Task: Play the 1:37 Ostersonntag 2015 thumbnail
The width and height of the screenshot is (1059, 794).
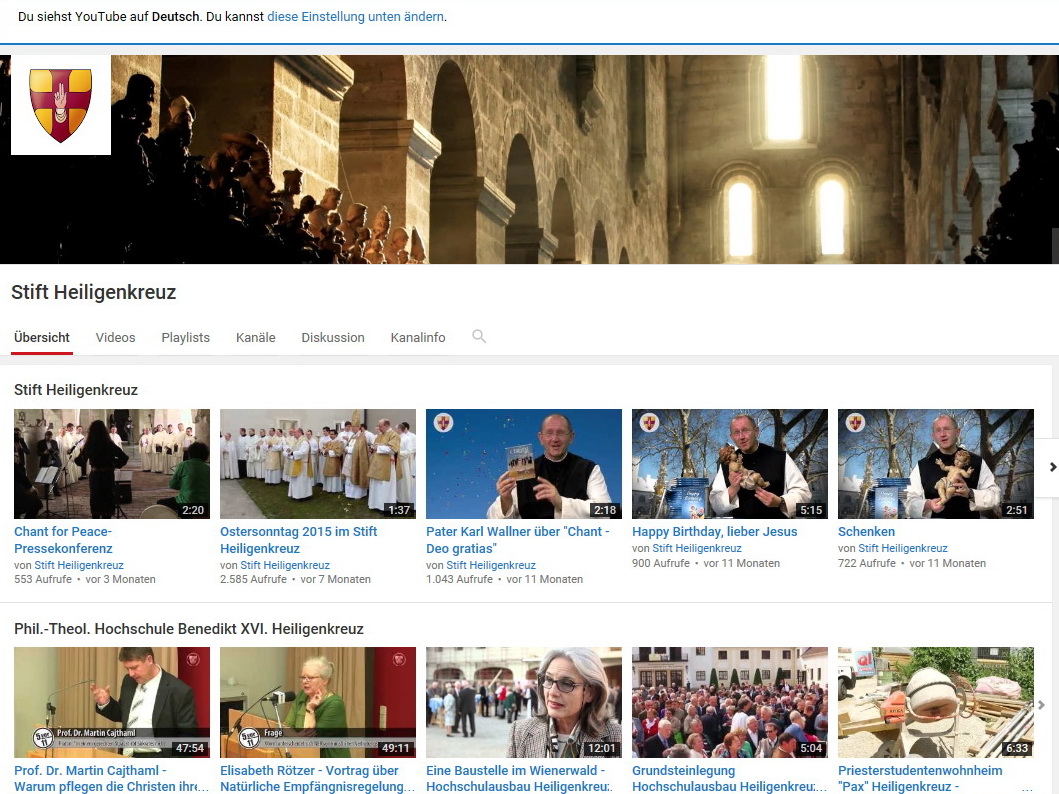Action: 318,464
